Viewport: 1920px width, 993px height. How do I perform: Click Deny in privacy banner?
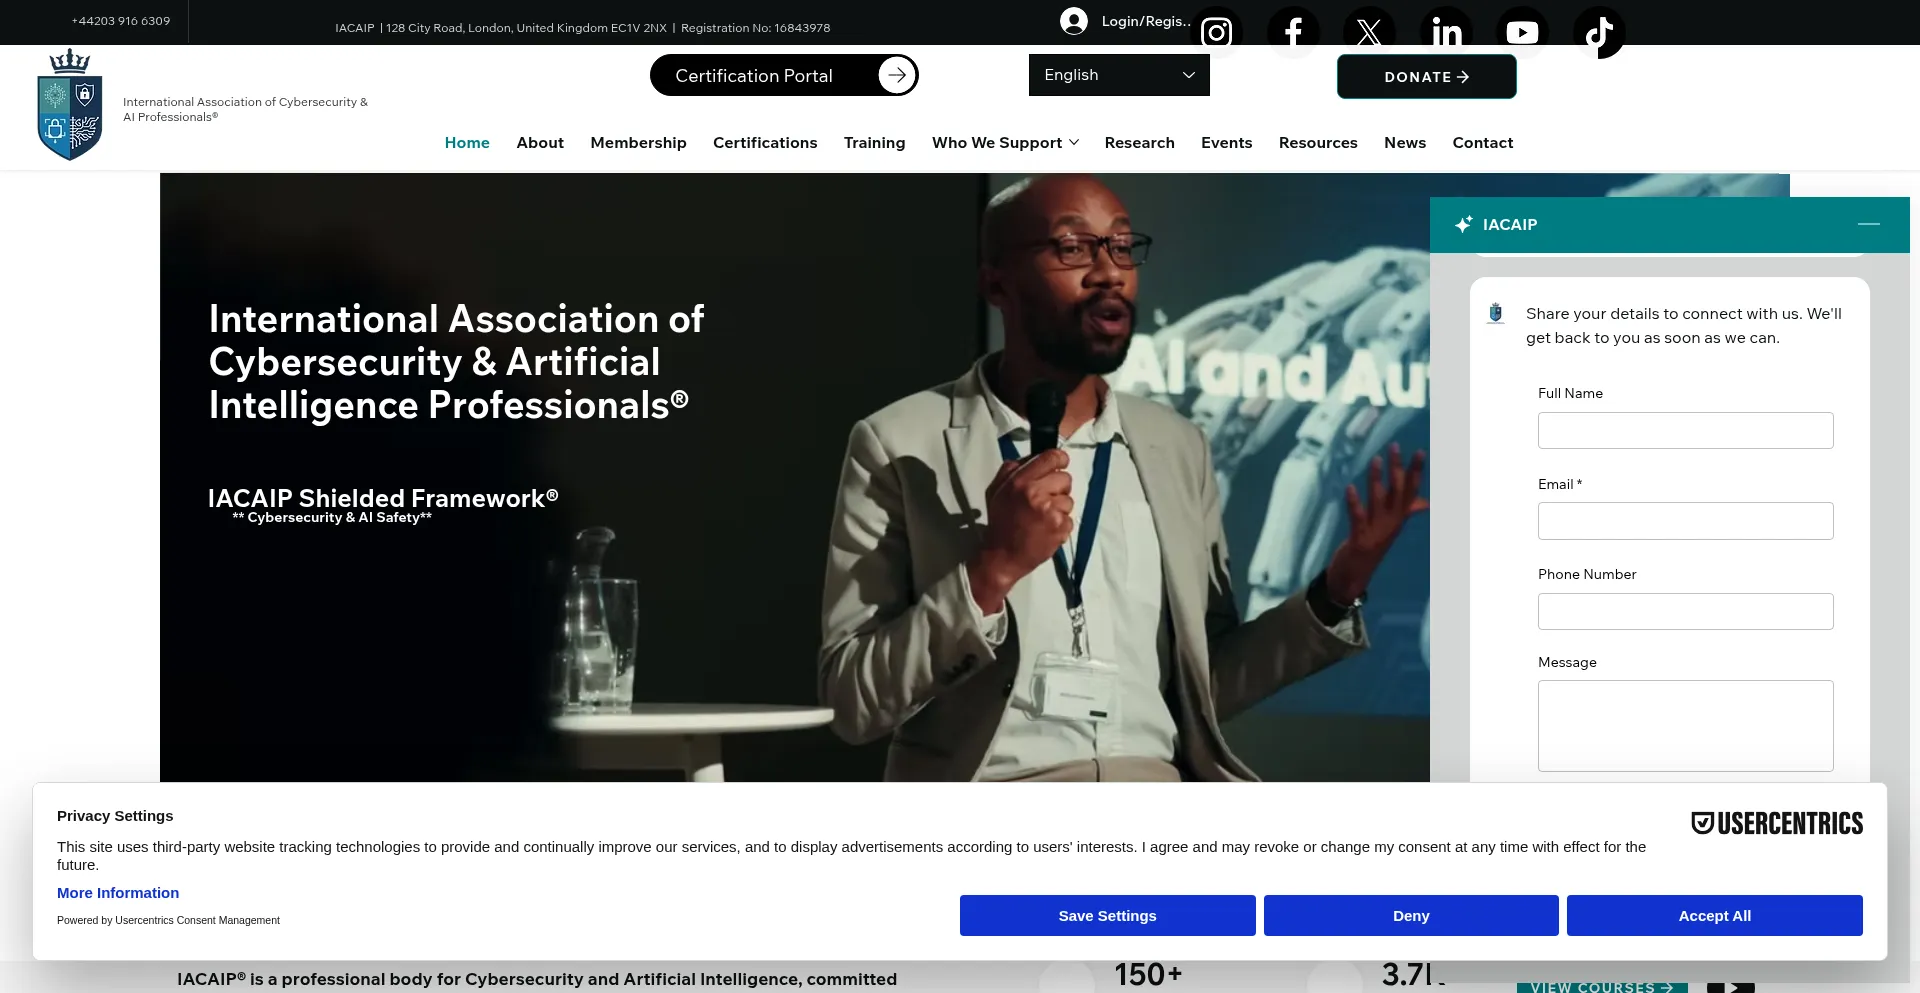pyautogui.click(x=1411, y=916)
